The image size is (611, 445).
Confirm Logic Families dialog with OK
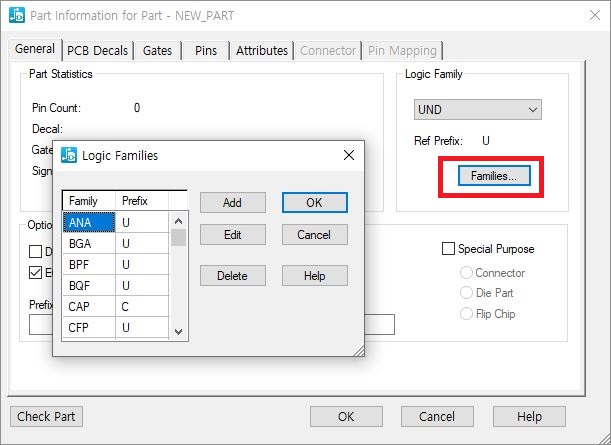(314, 202)
